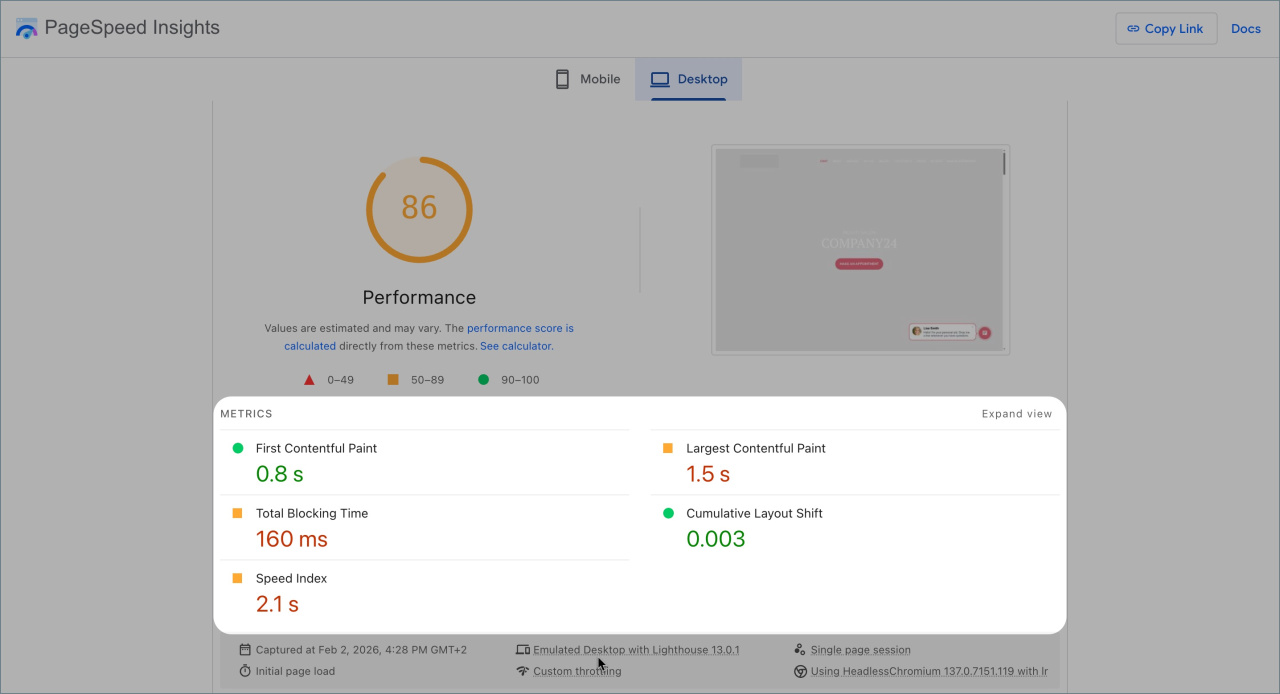Click the green Cumulative Layout Shift dot
Image resolution: width=1280 pixels, height=694 pixels.
click(668, 513)
